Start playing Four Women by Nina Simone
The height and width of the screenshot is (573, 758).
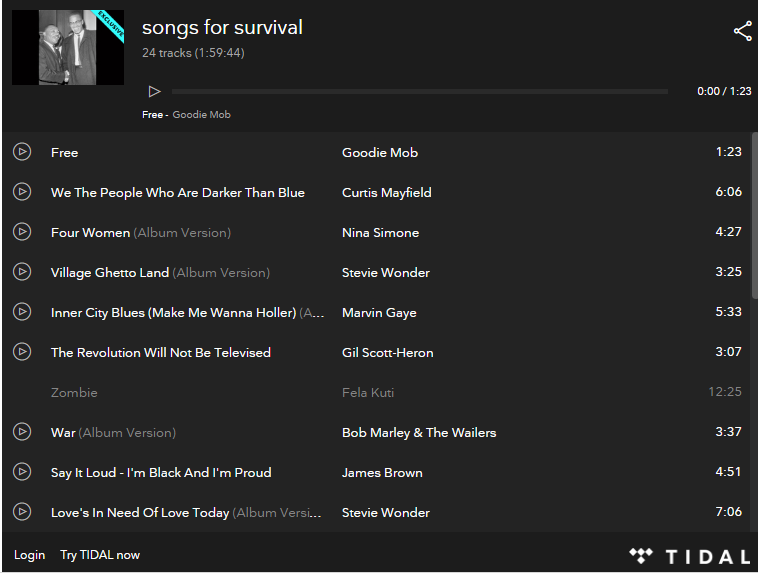point(22,232)
